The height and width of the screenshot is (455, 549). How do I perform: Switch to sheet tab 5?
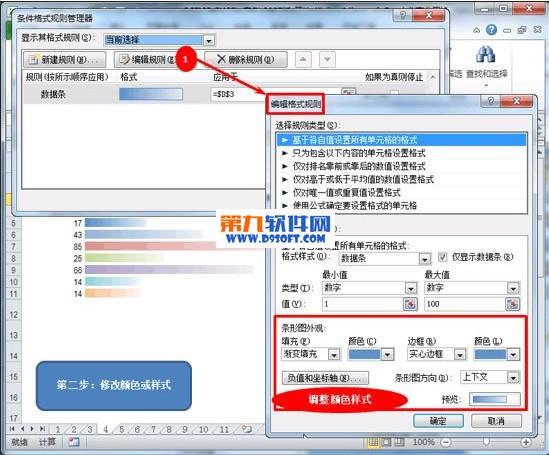coord(122,429)
